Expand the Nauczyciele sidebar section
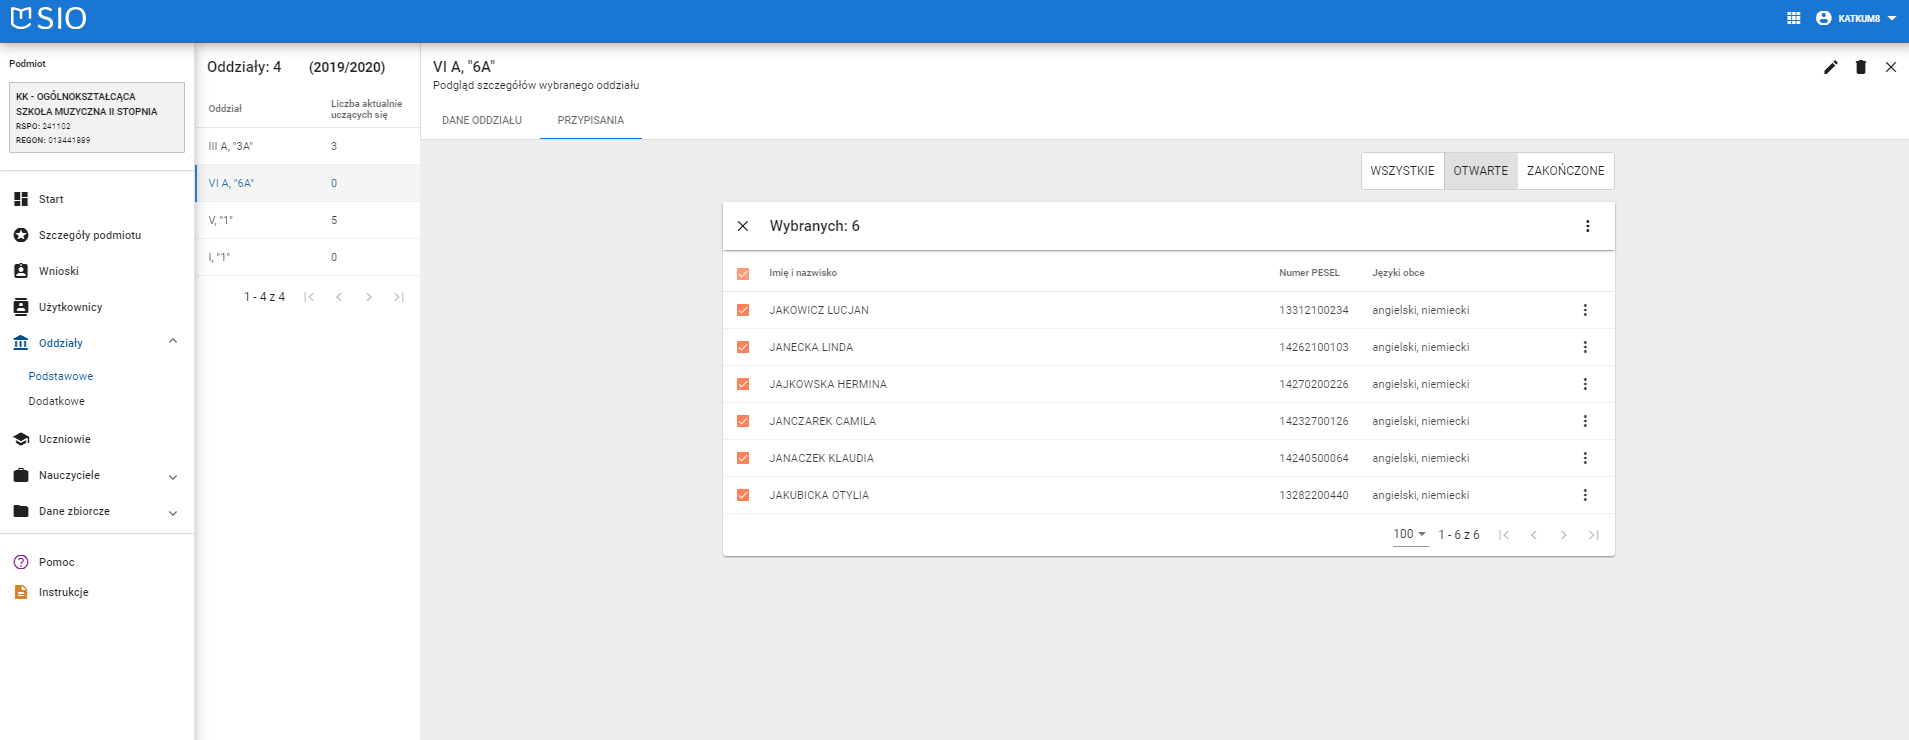This screenshot has width=1909, height=740. point(173,477)
